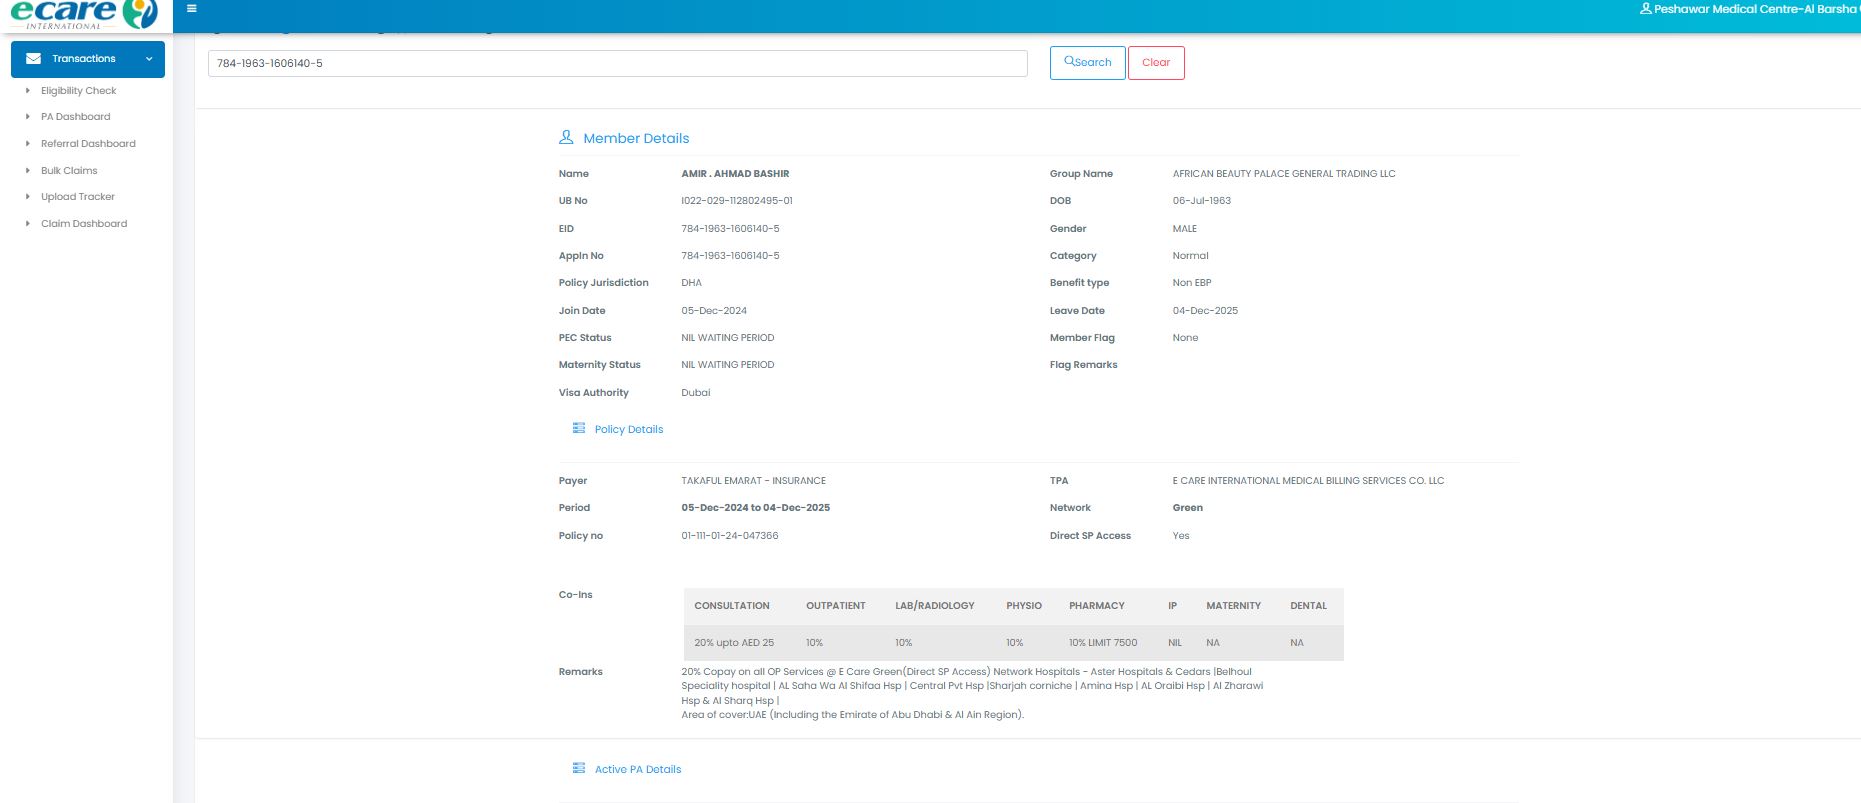The height and width of the screenshot is (803, 1861).
Task: Open Eligibility Check in the sidebar
Action: 78,91
